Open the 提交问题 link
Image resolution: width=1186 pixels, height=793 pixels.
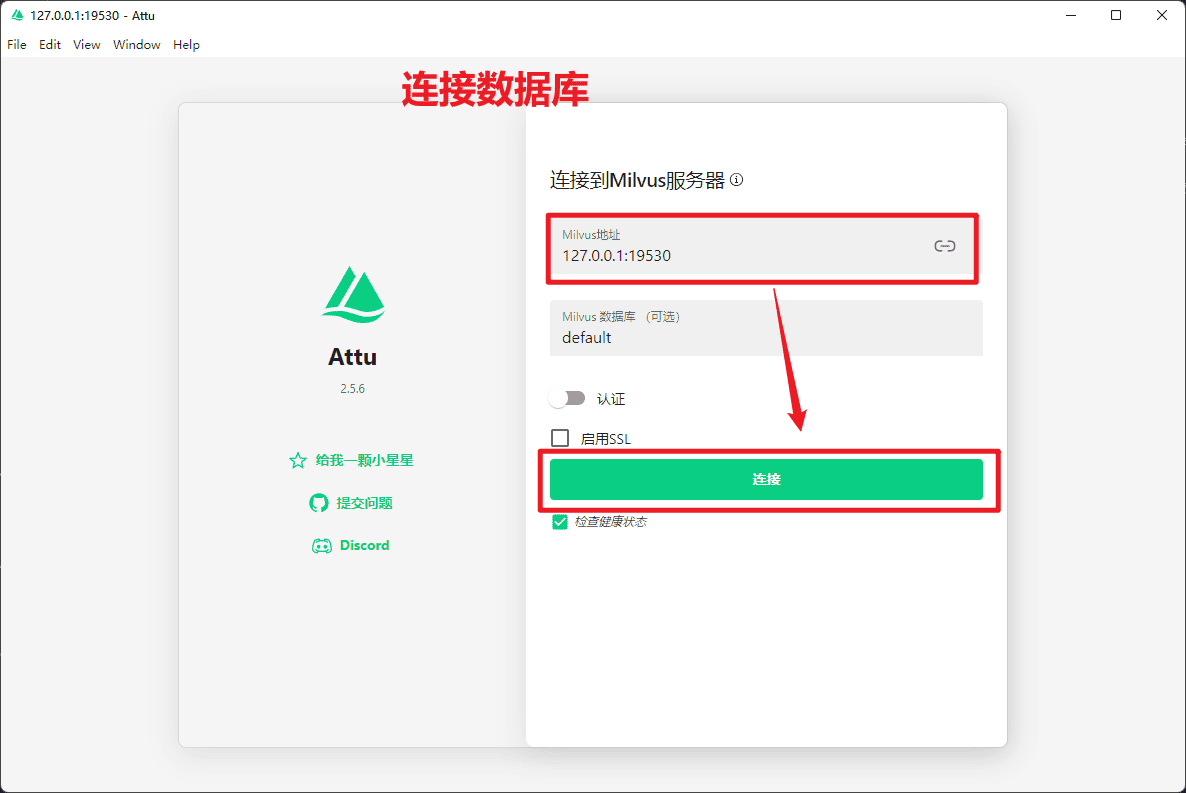click(x=364, y=503)
